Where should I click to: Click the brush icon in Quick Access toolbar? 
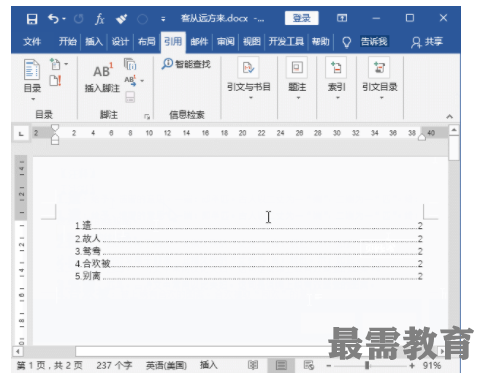click(x=121, y=19)
